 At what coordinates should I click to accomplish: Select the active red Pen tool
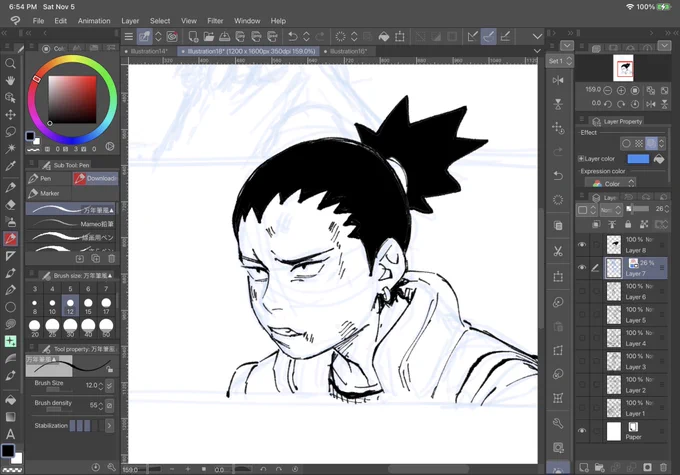click(x=10, y=239)
